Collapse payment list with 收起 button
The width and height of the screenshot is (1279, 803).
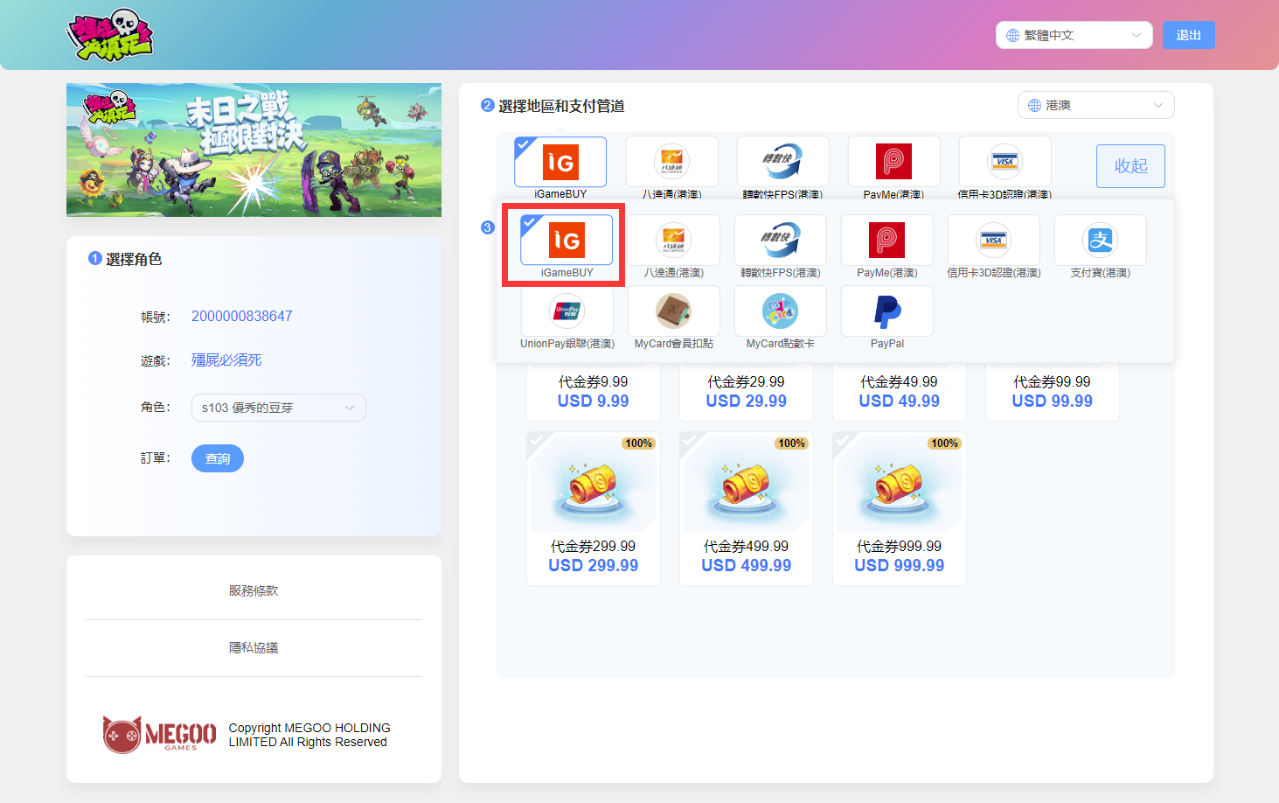(1130, 166)
